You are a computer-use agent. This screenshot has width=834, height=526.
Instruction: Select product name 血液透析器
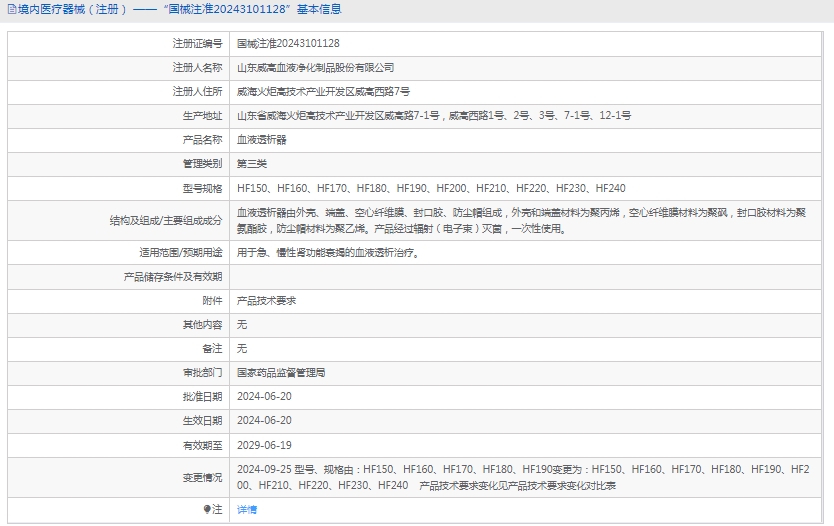pyautogui.click(x=261, y=140)
